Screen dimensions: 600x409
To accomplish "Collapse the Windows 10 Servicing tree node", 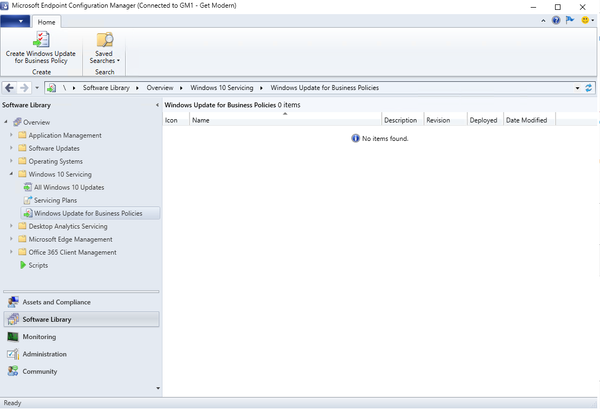I will click(11, 174).
